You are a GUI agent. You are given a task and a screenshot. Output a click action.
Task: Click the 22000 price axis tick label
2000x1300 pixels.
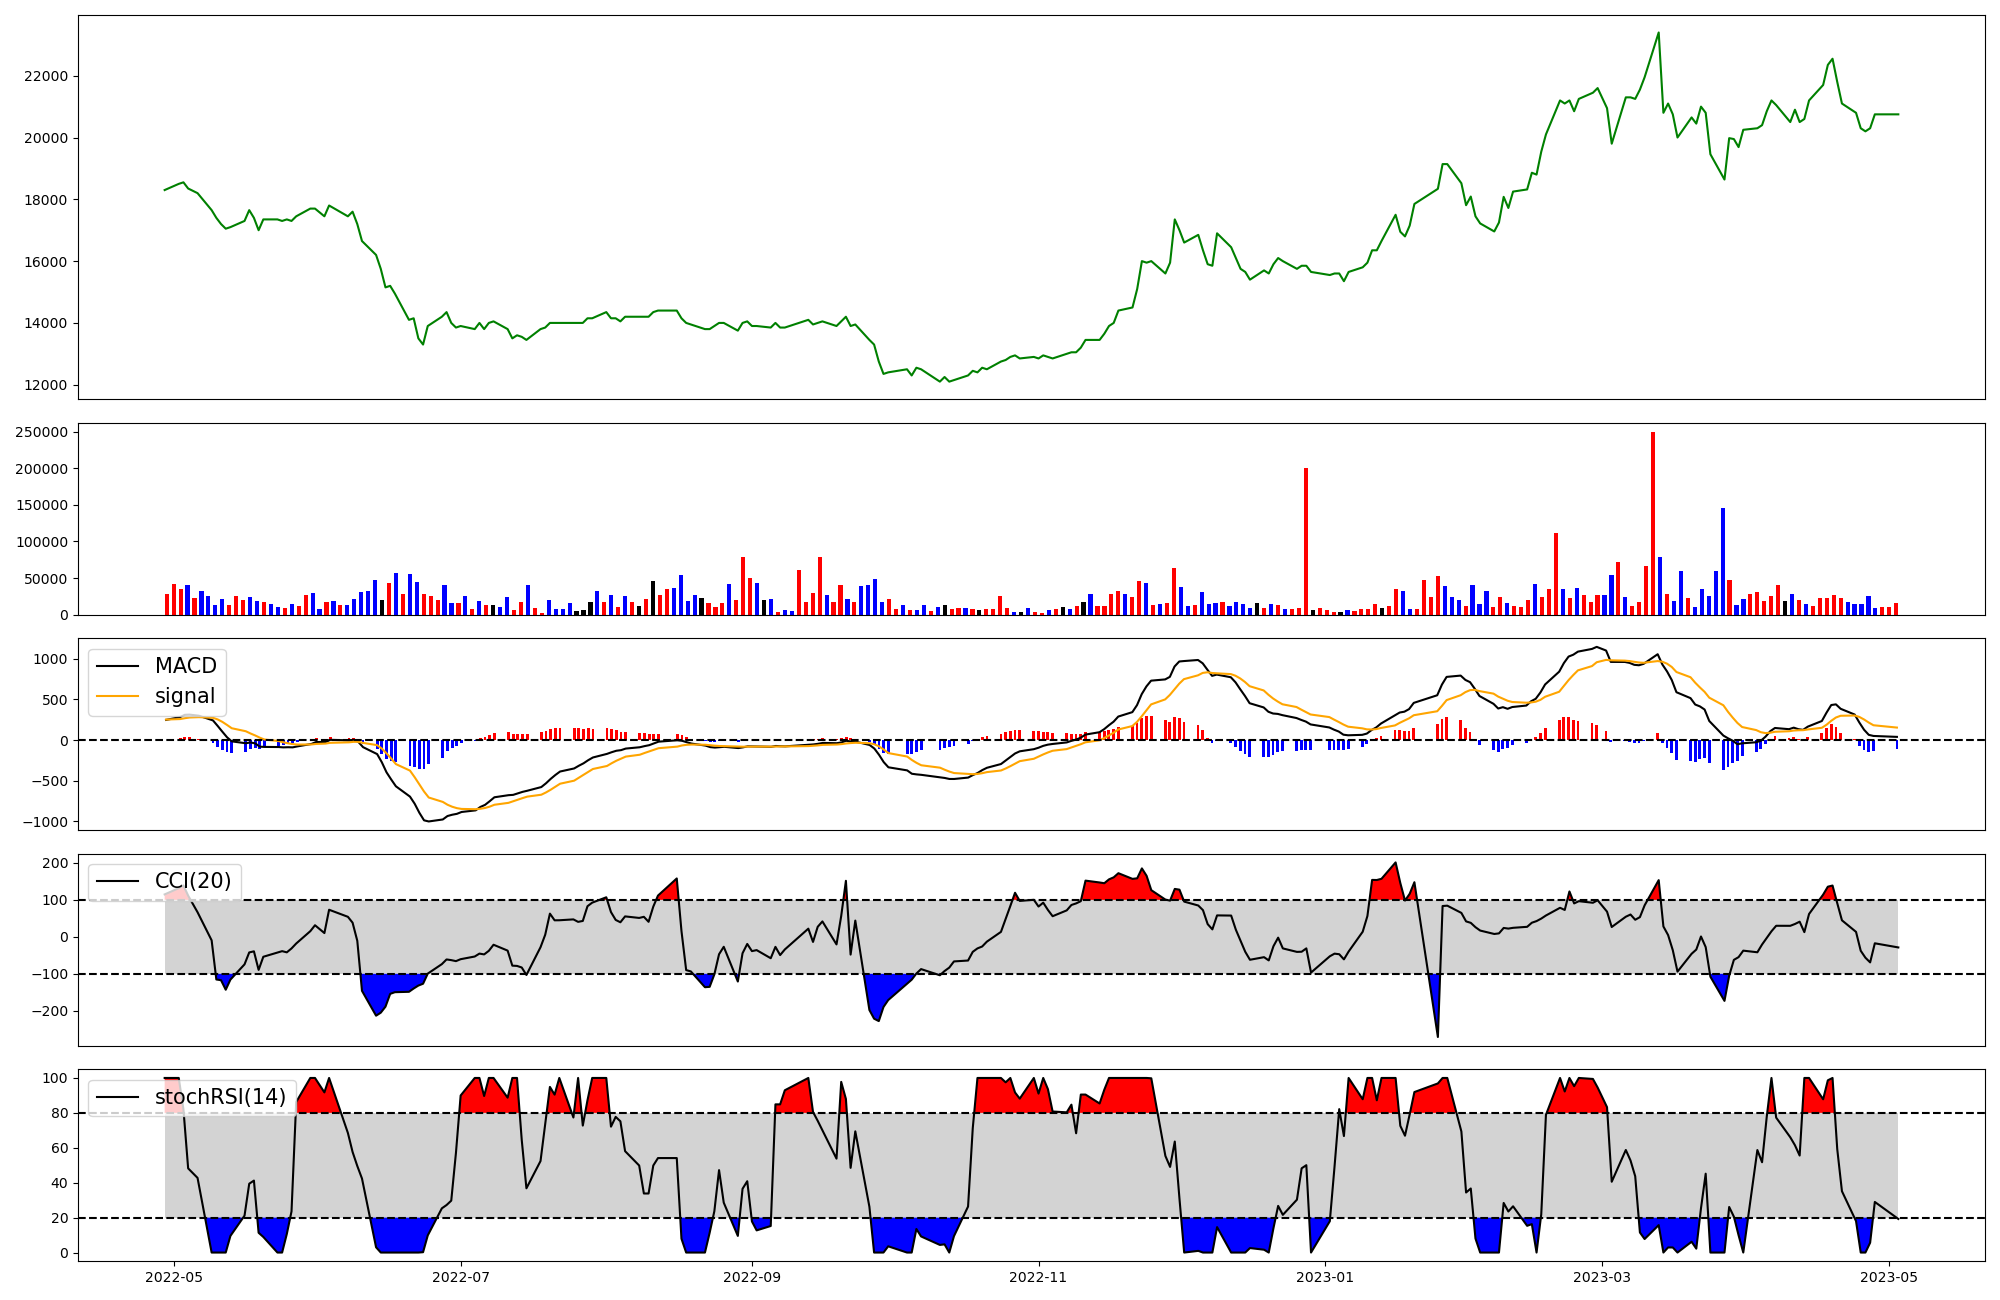(47, 76)
